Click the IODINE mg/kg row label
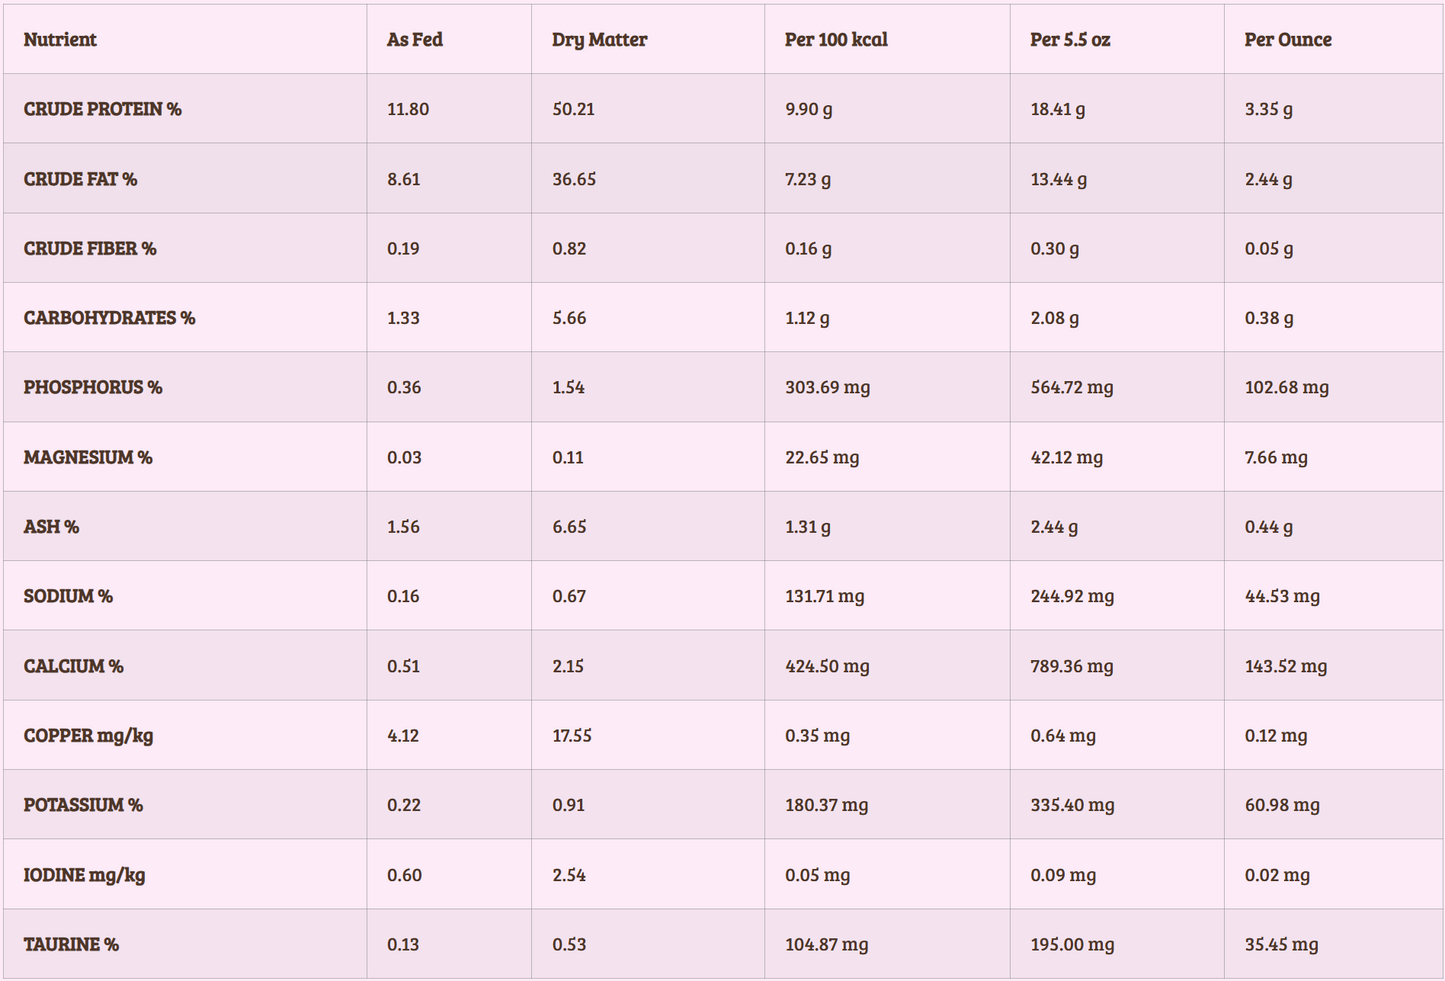Viewport: 1445px width, 981px height. click(84, 875)
